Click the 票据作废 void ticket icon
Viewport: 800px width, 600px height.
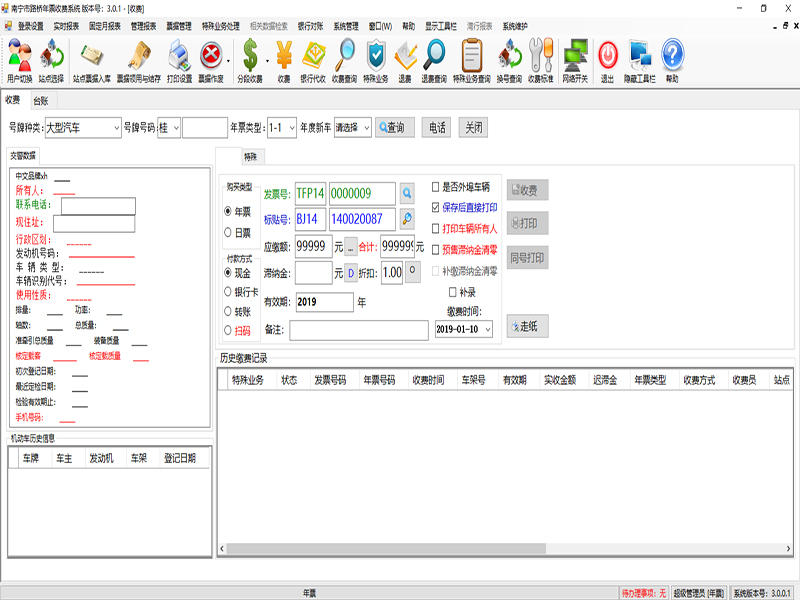coord(211,60)
